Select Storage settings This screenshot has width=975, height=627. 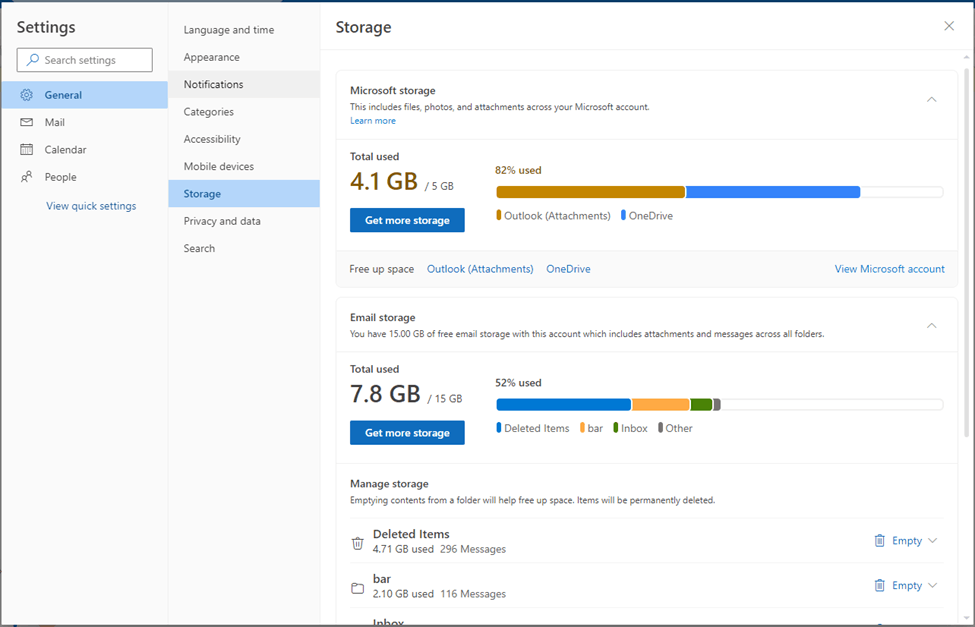click(244, 193)
